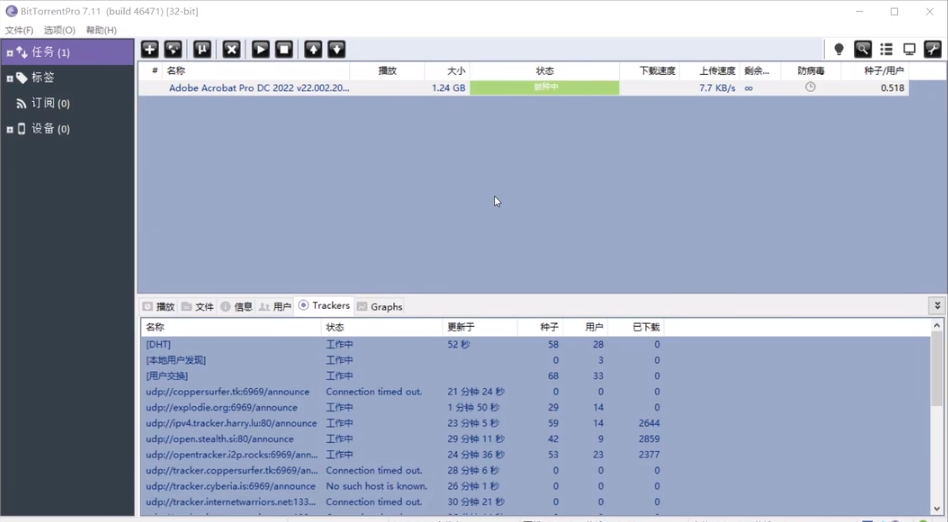Select udp://open.stealth.si:80/announce tracker
The width and height of the screenshot is (948, 522).
(535, 439)
